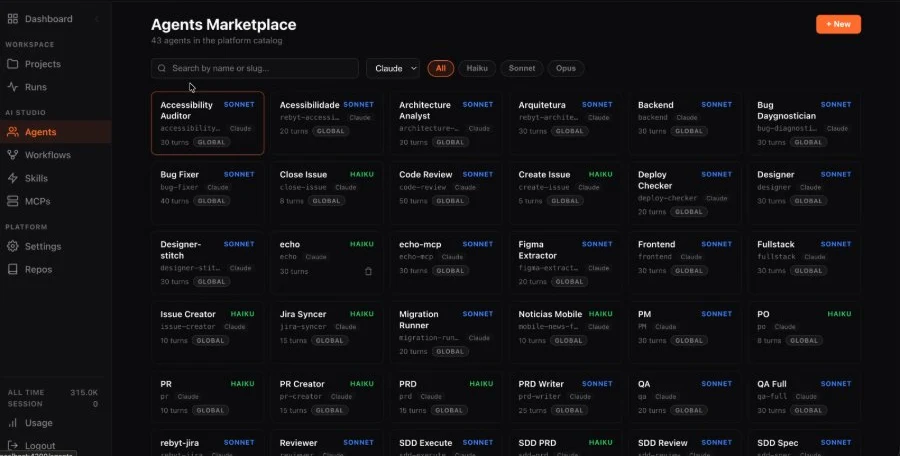Open the Dashboard grid icon
Viewport: 900px width, 456px height.
point(12,19)
